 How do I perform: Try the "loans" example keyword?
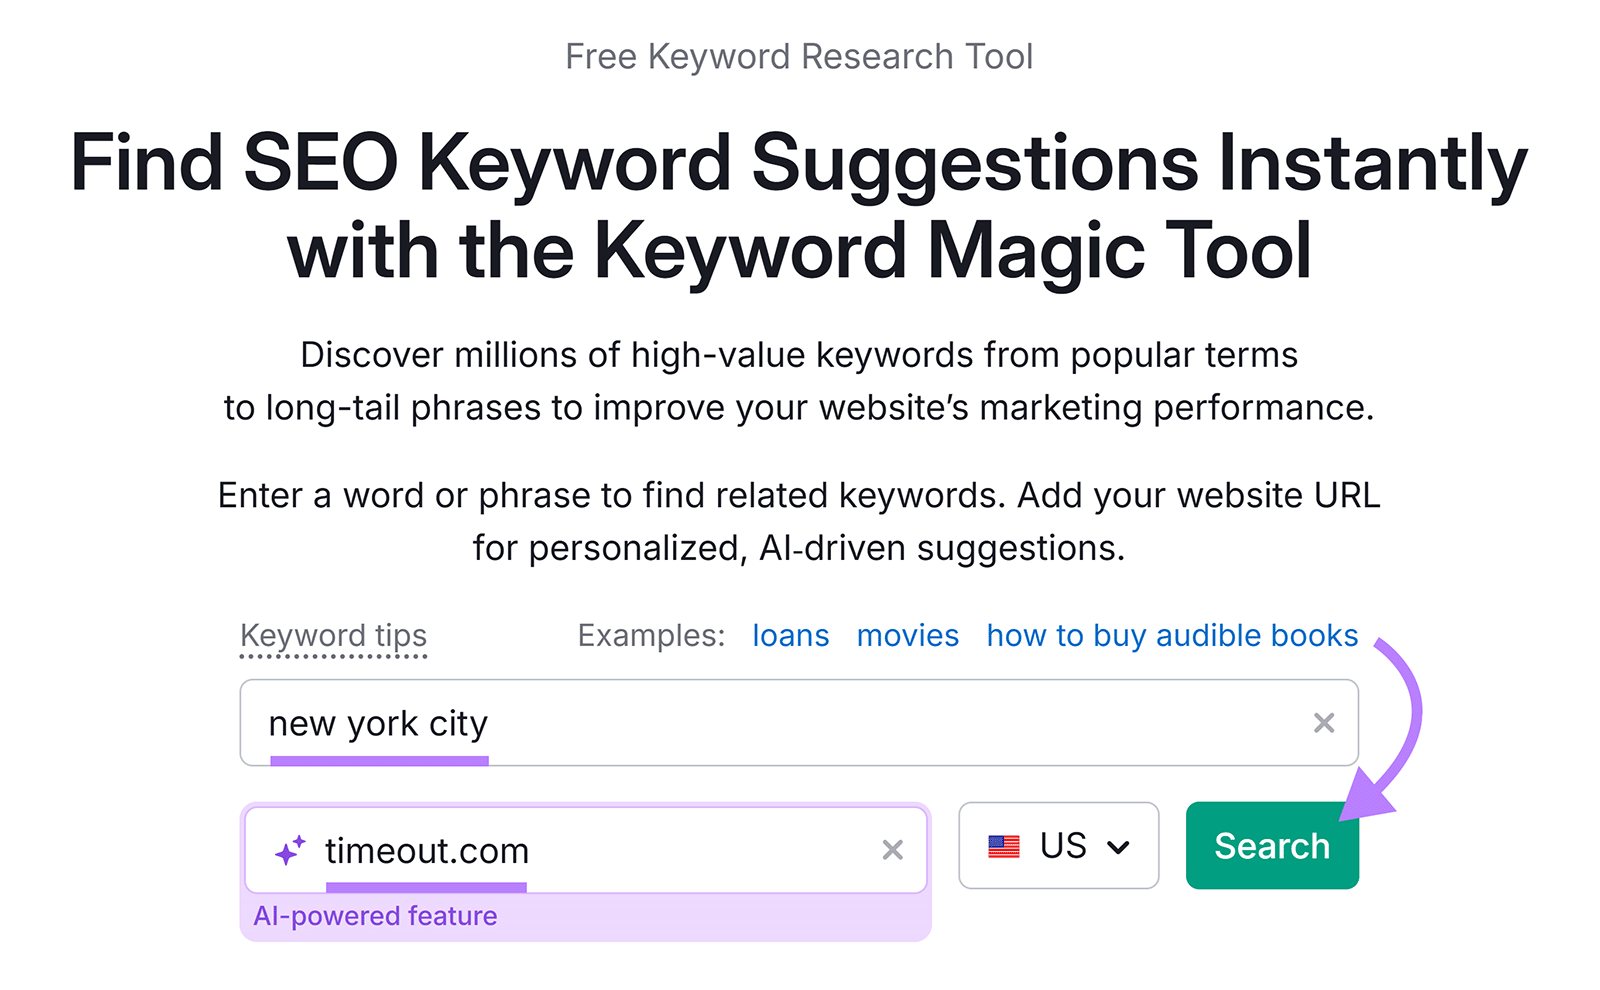click(x=789, y=635)
